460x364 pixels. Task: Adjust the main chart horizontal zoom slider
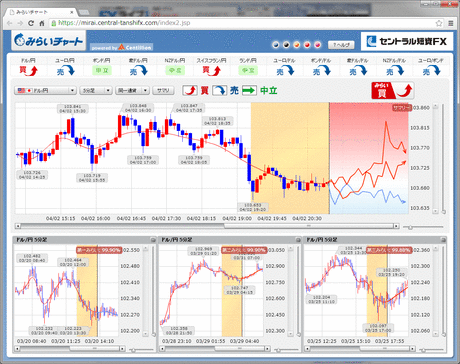click(410, 227)
